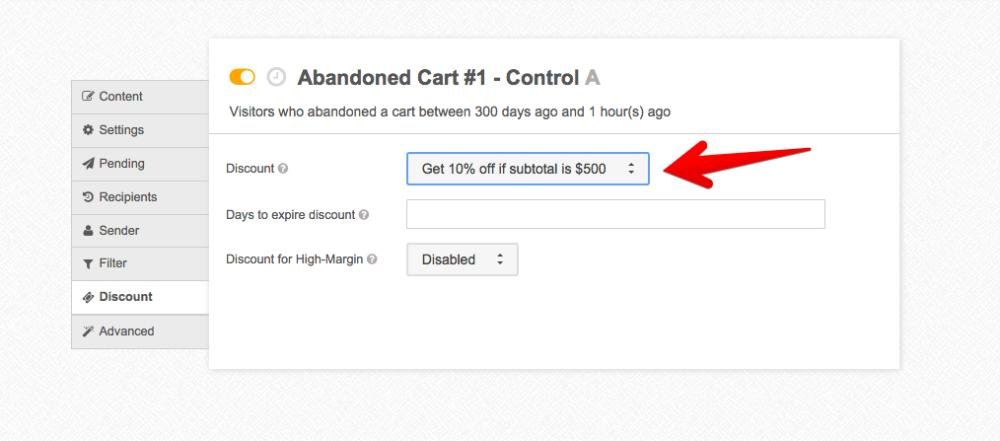Image resolution: width=1000 pixels, height=441 pixels.
Task: Select the Discount tab
Action: coord(125,297)
